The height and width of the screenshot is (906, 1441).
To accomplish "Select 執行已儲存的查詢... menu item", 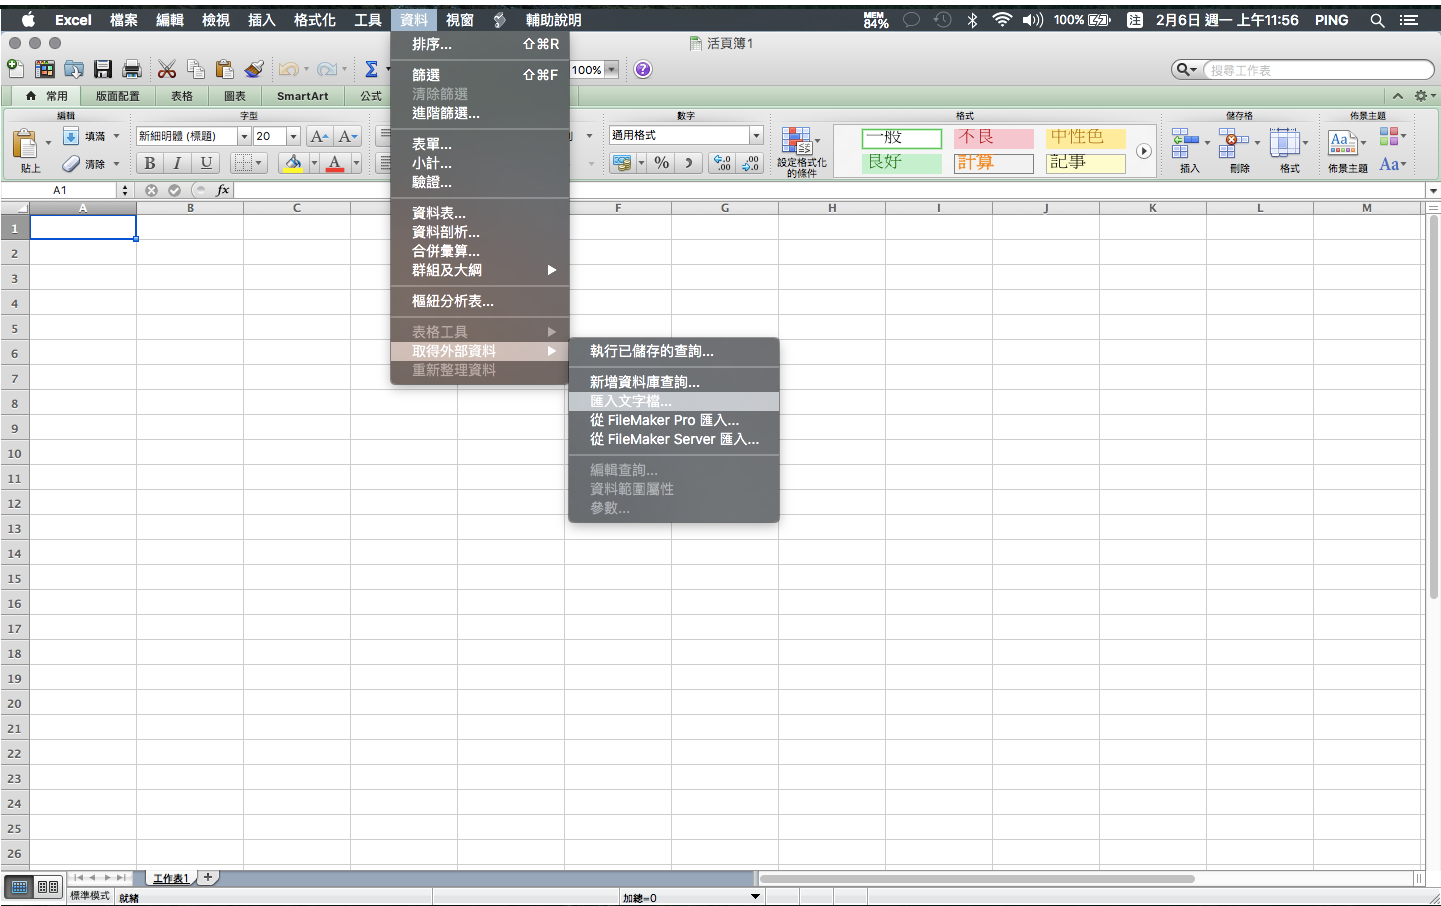I will [x=674, y=351].
